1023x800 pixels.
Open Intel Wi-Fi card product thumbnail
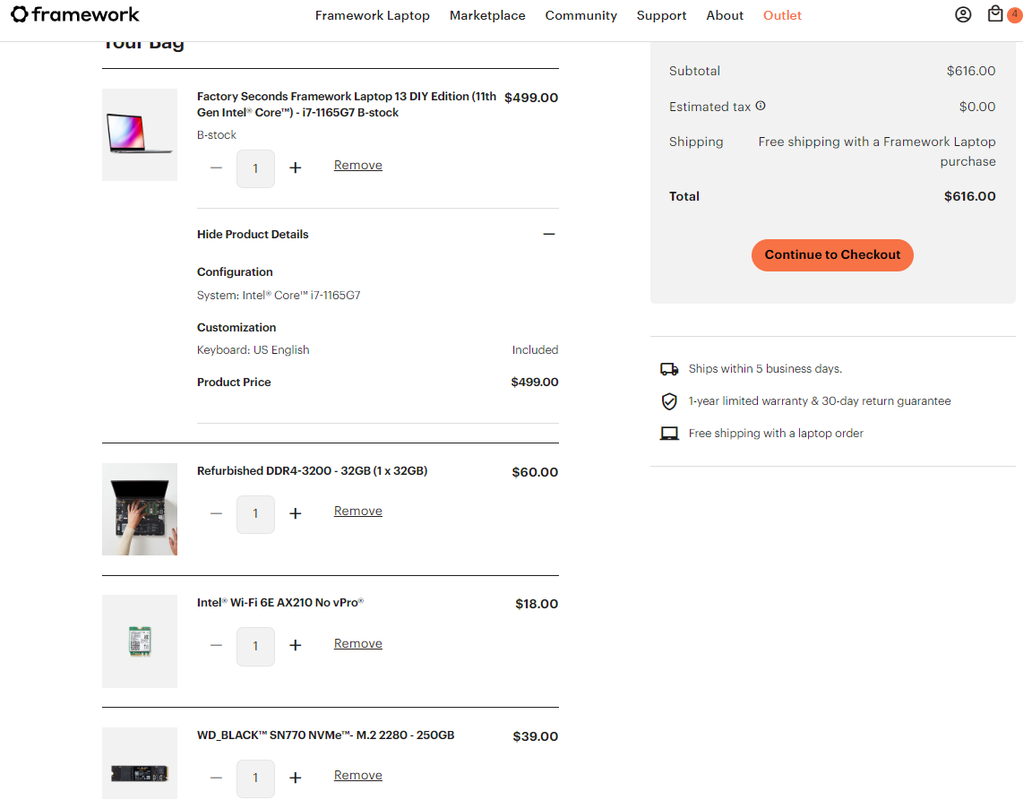(x=140, y=641)
